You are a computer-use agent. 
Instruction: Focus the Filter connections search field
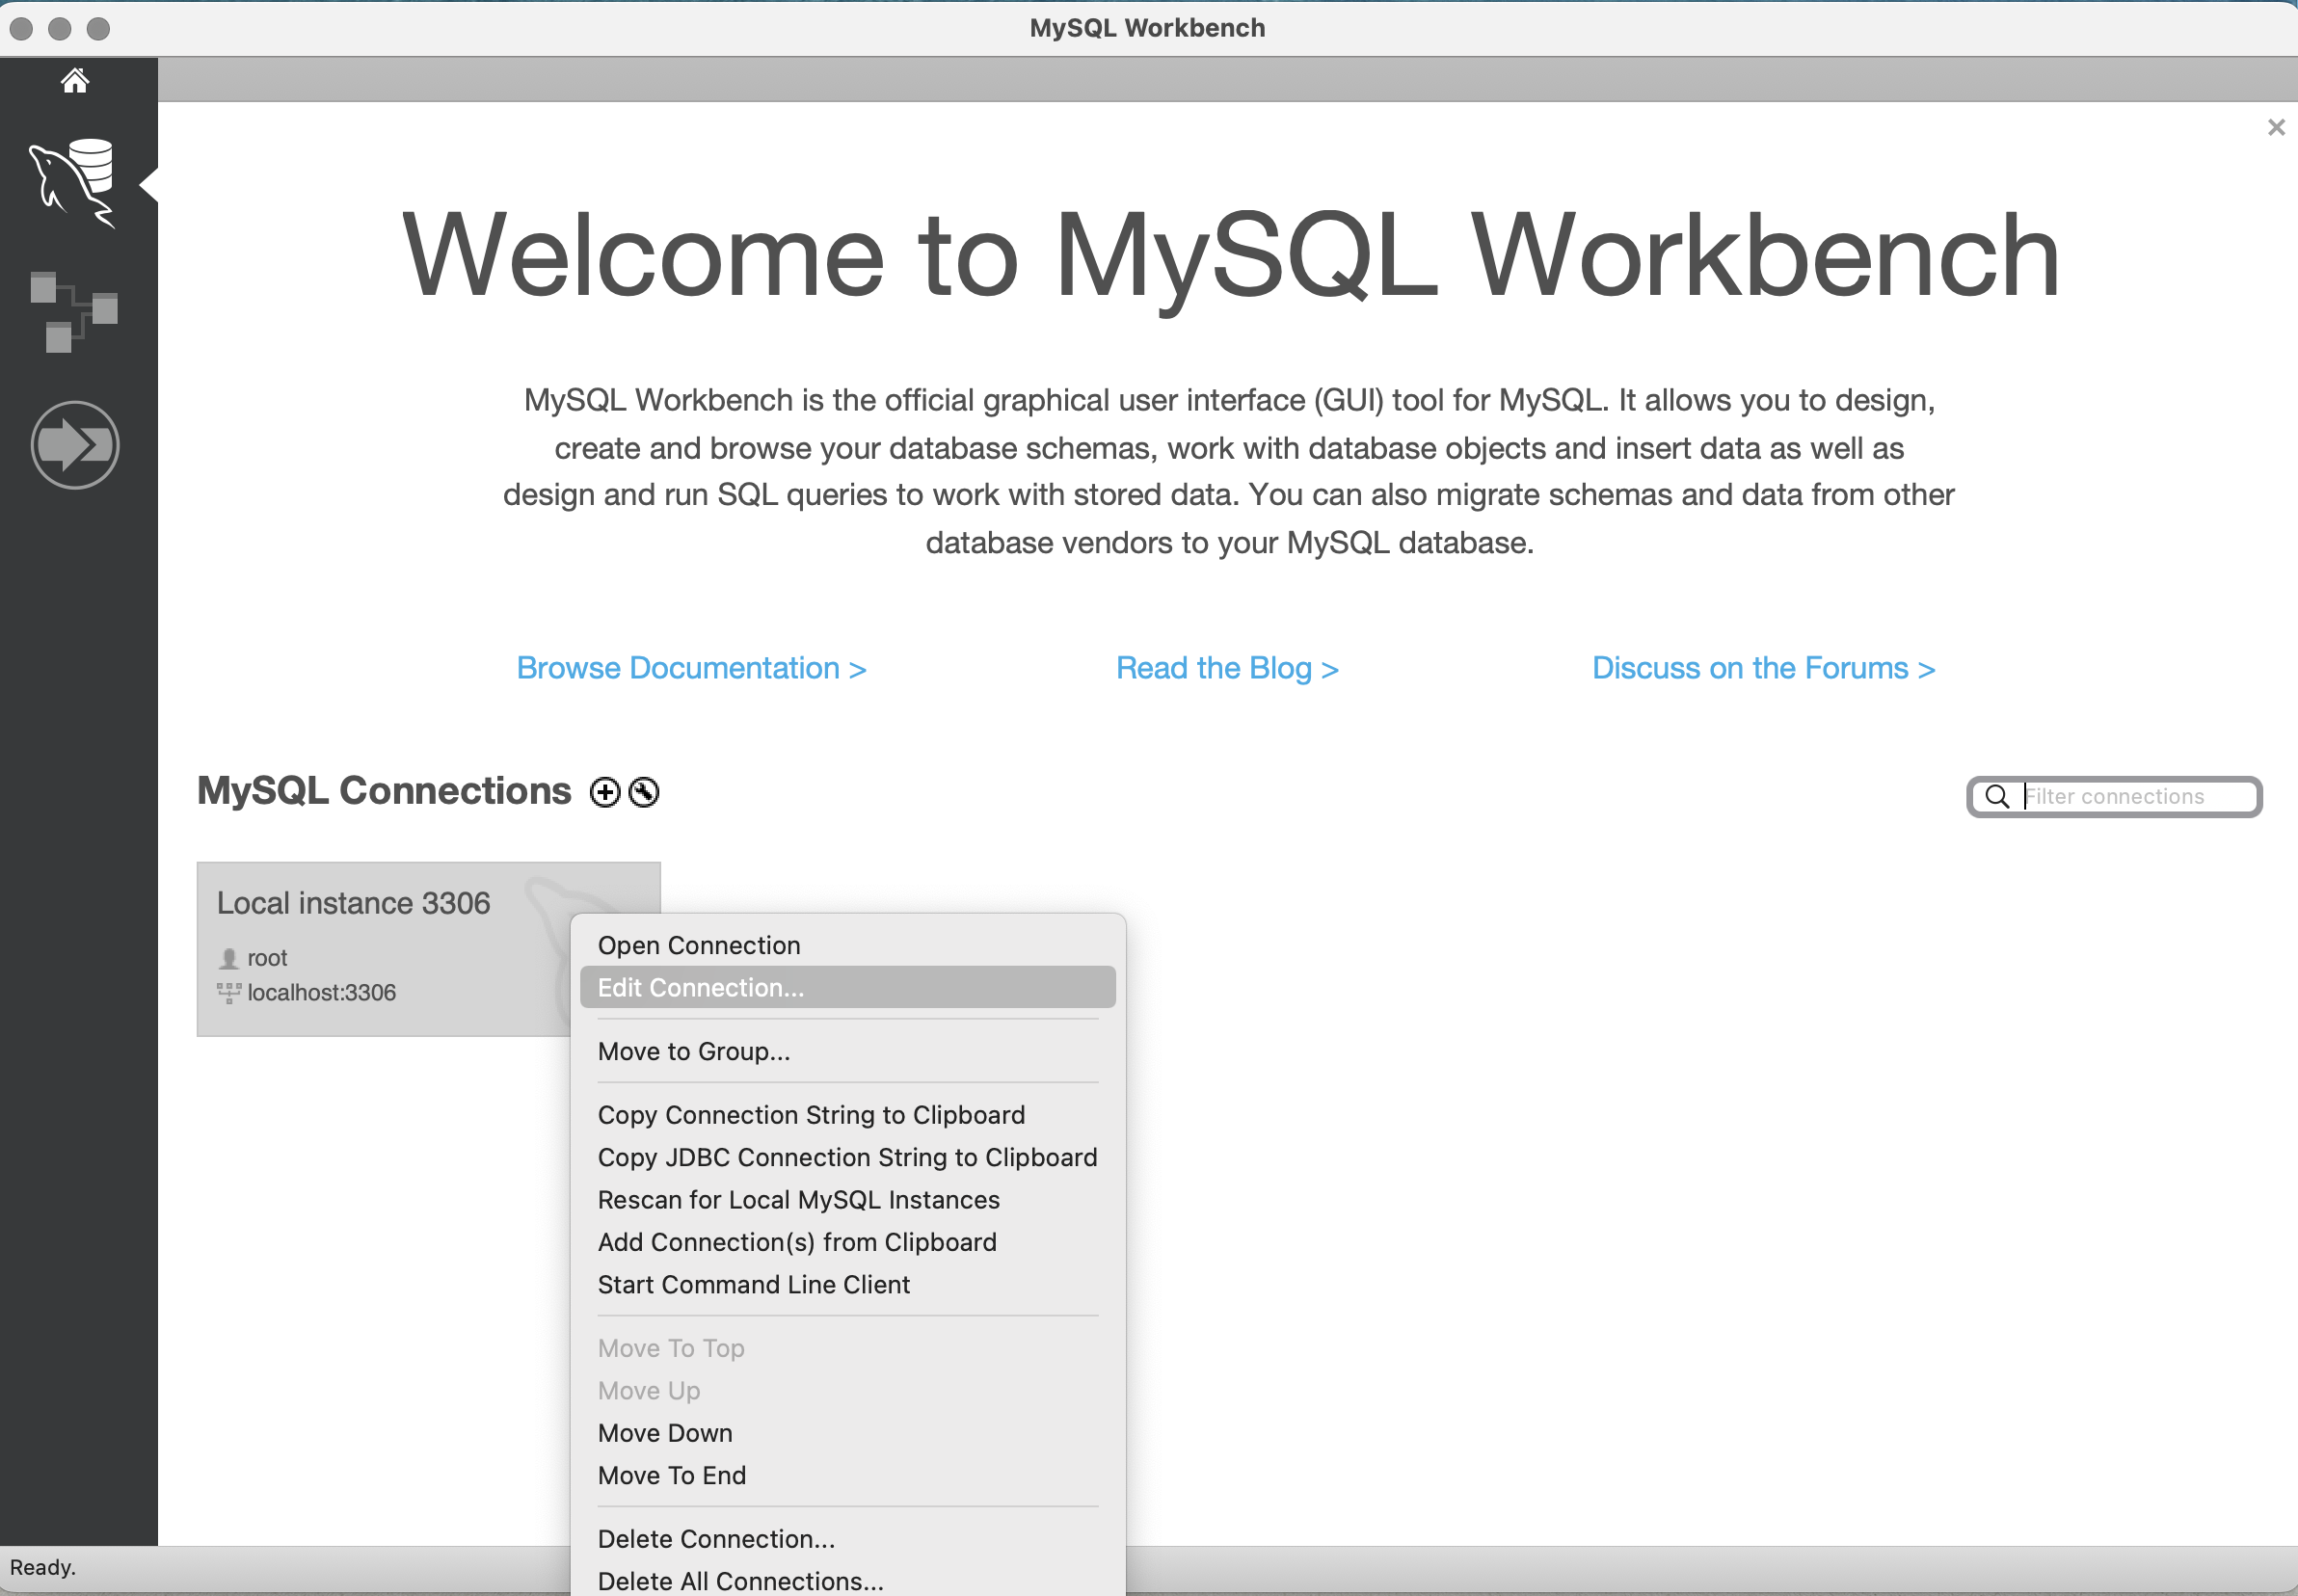(x=2130, y=796)
